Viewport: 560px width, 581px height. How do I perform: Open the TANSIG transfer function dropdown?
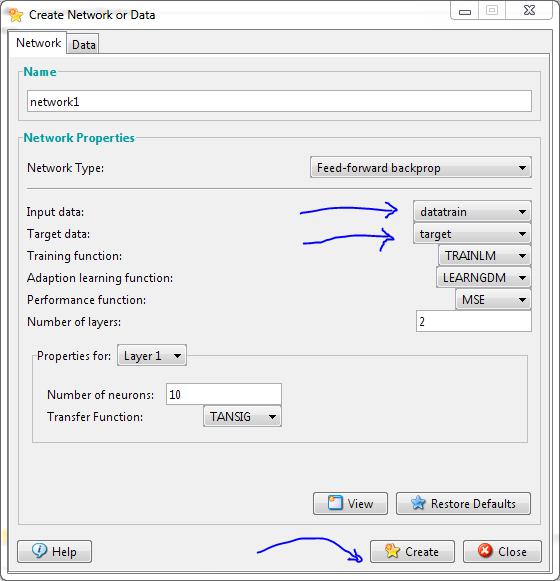tap(242, 416)
